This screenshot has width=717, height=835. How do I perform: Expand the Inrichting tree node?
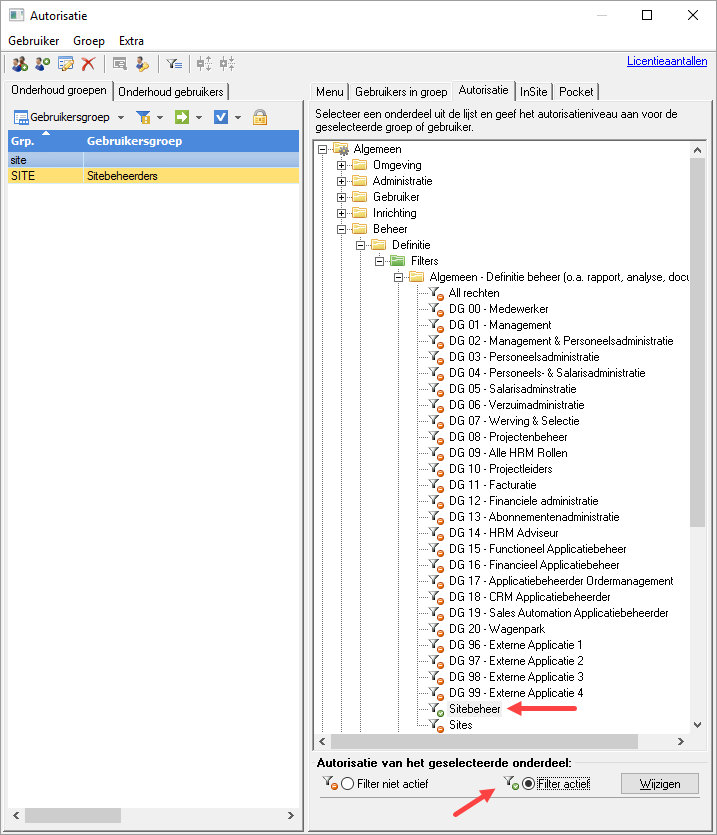coord(341,214)
